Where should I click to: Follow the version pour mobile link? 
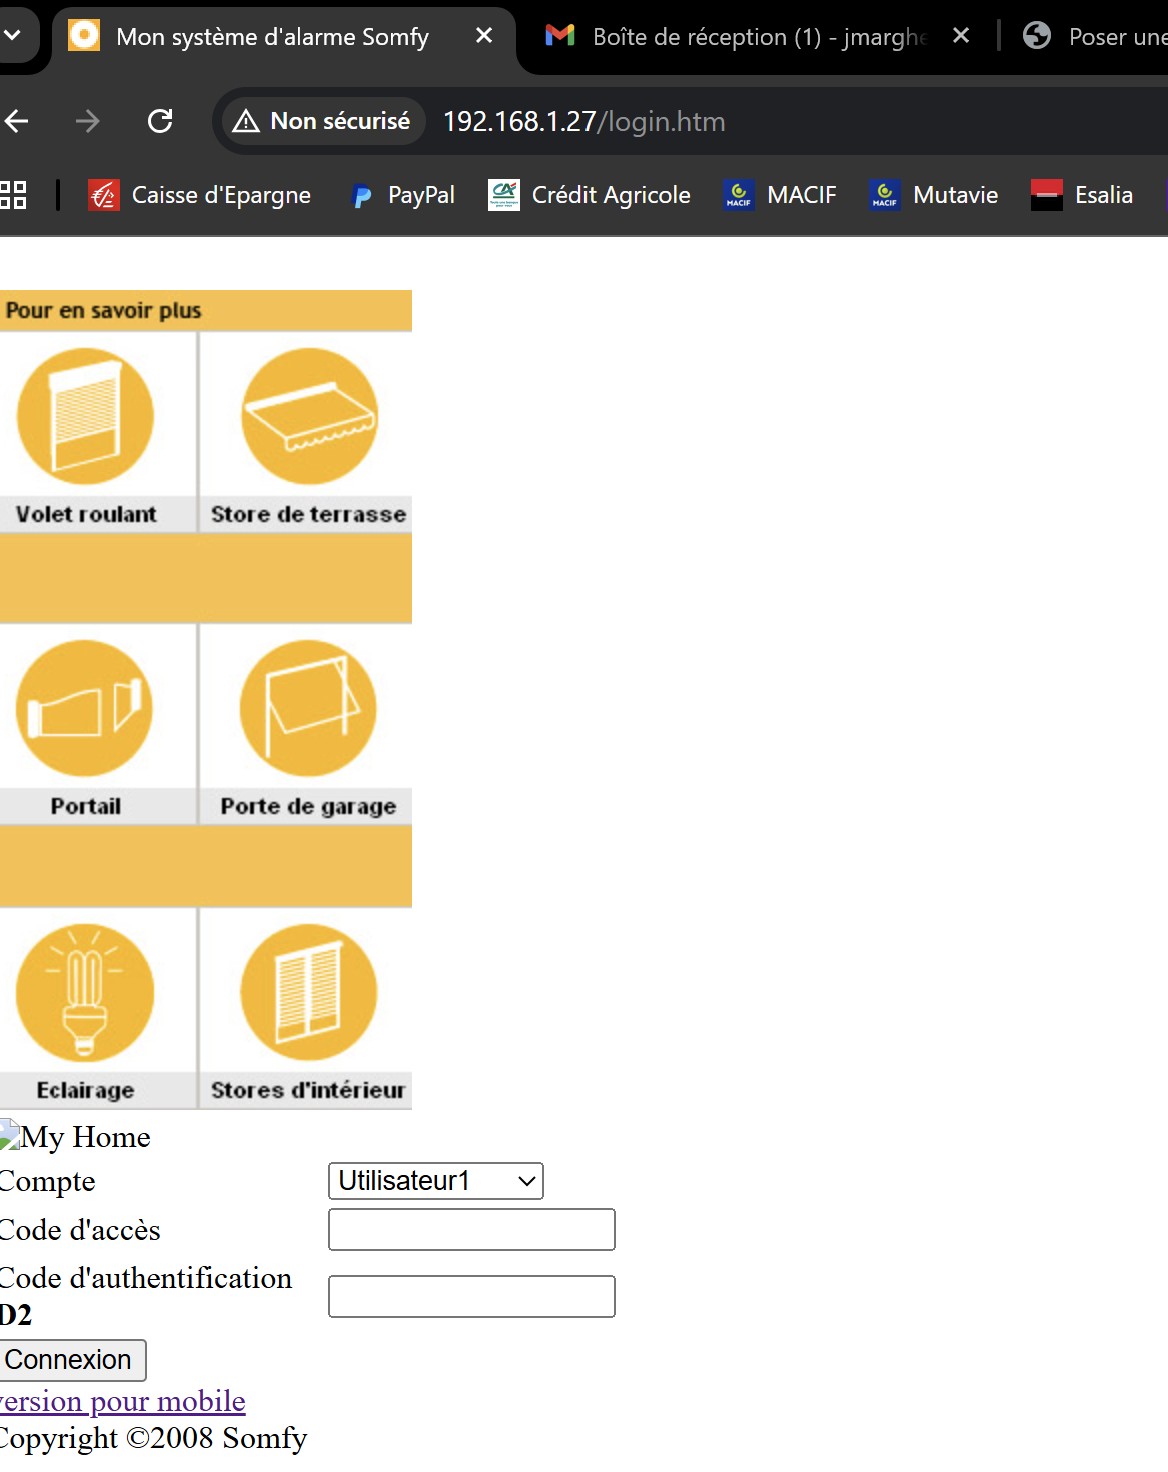pyautogui.click(x=122, y=1401)
